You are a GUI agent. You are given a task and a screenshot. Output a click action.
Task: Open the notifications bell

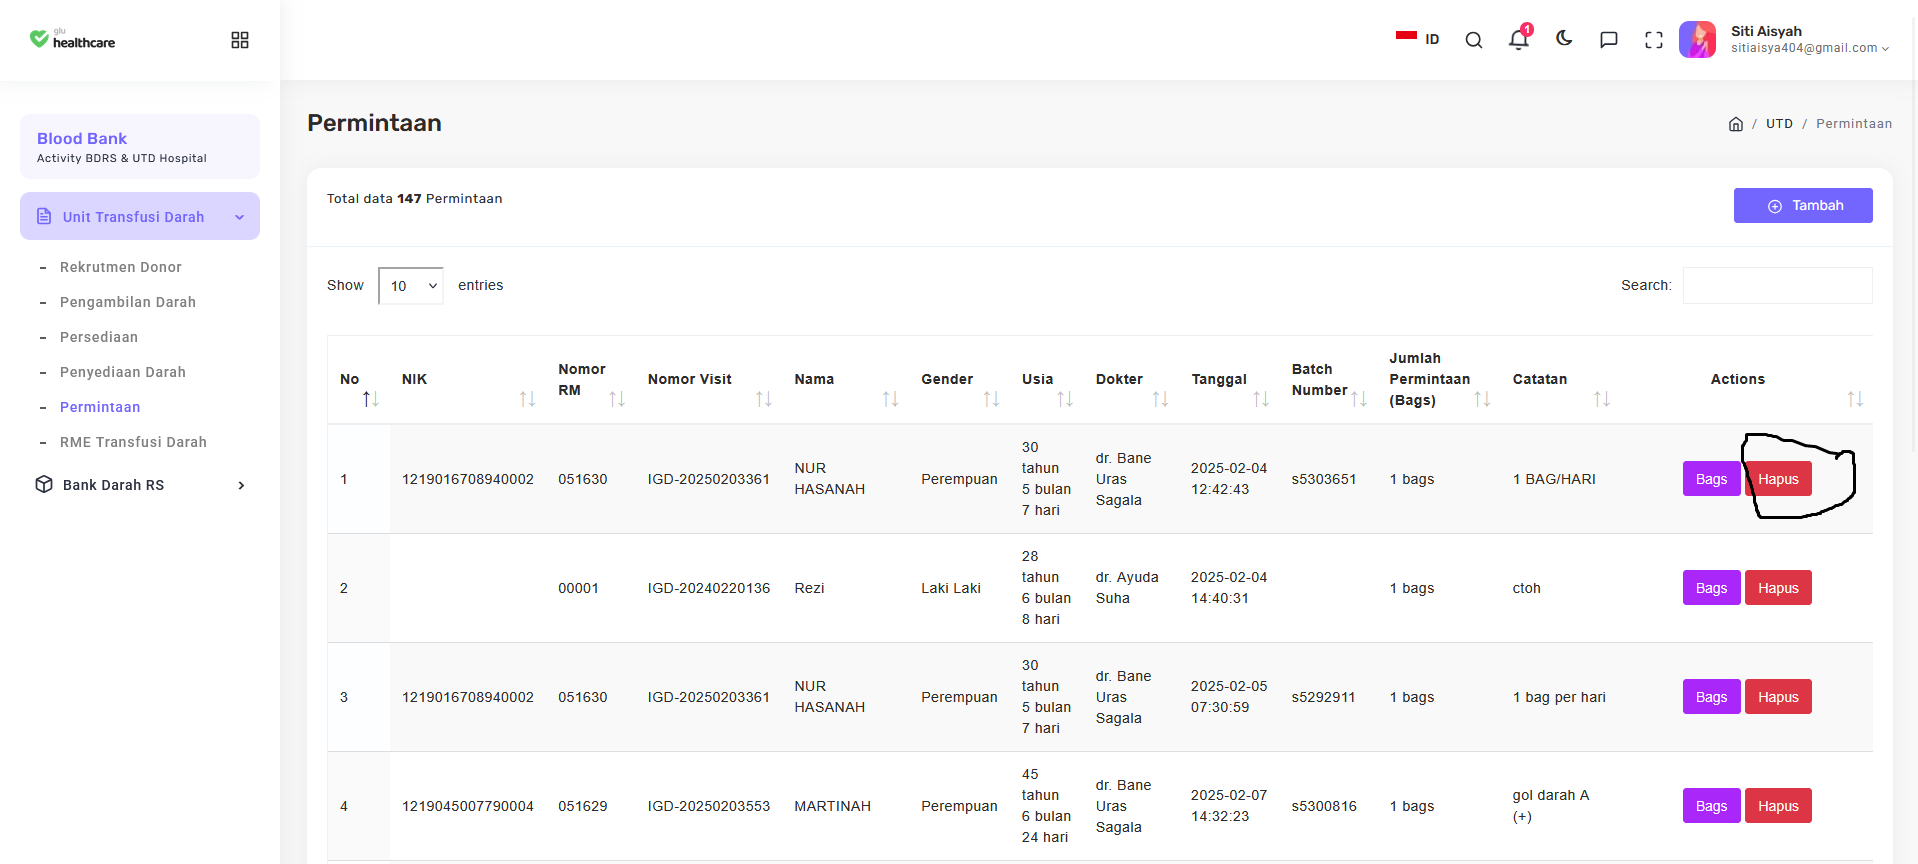tap(1519, 39)
